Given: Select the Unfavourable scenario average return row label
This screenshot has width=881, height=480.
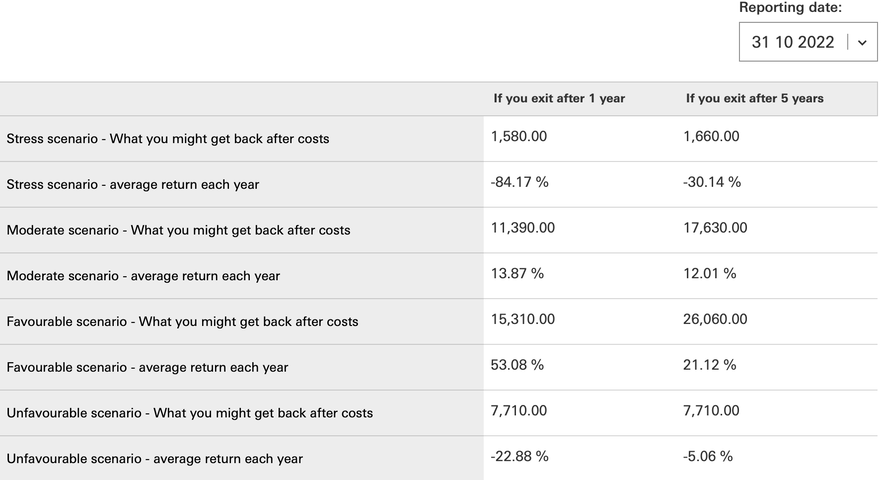Looking at the screenshot, I should (x=155, y=459).
